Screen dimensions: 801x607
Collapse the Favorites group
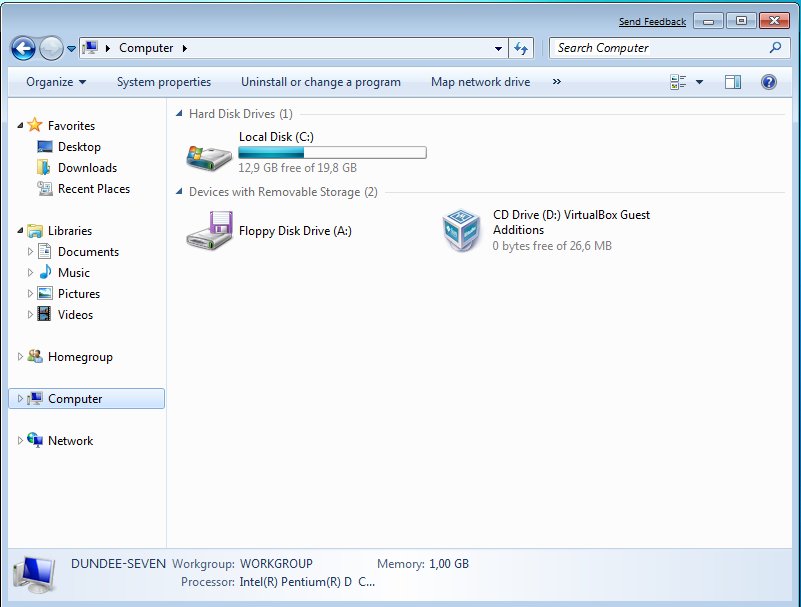[x=20, y=125]
